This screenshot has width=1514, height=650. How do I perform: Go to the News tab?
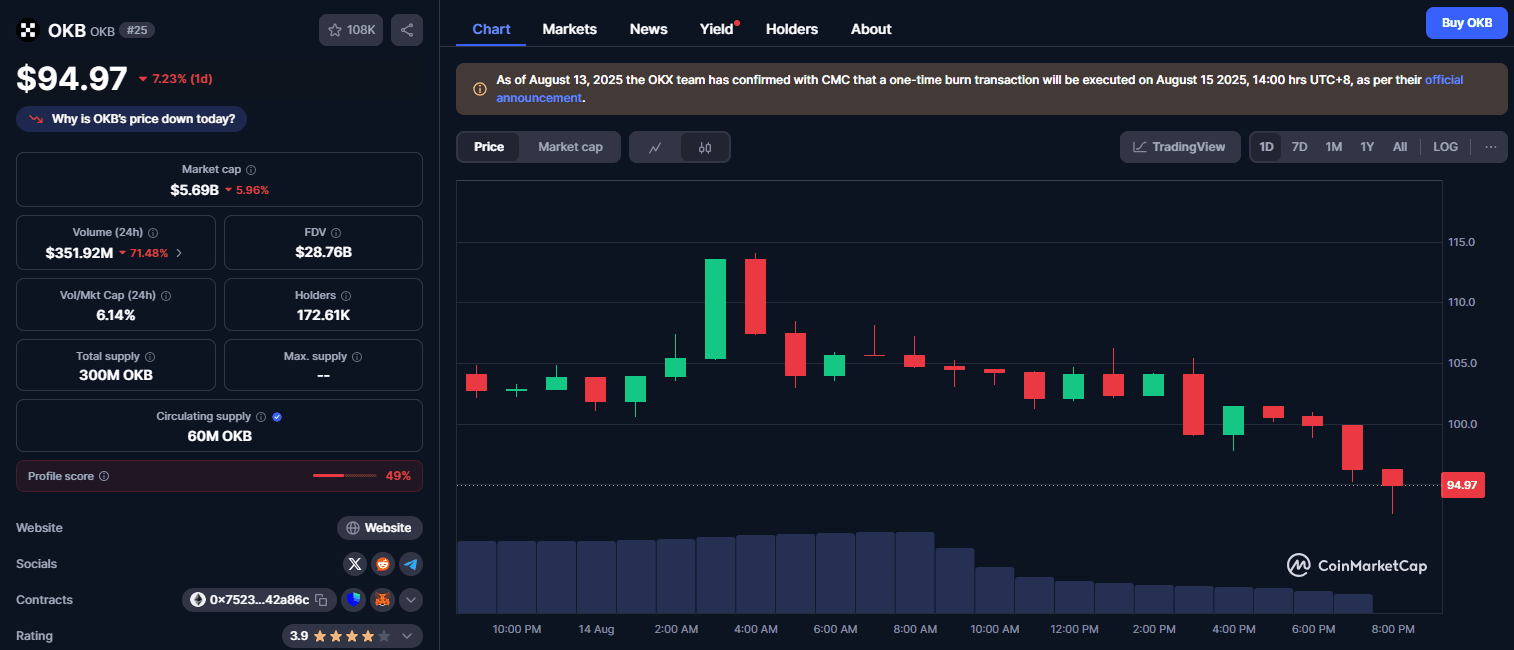(x=648, y=29)
